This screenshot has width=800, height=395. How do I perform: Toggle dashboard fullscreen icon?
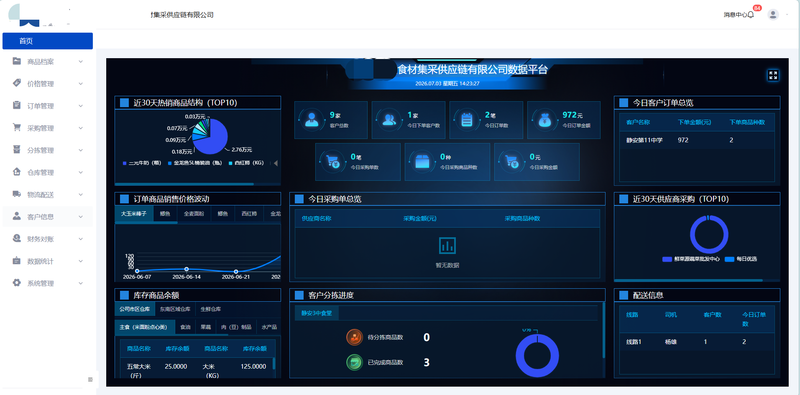pos(773,76)
